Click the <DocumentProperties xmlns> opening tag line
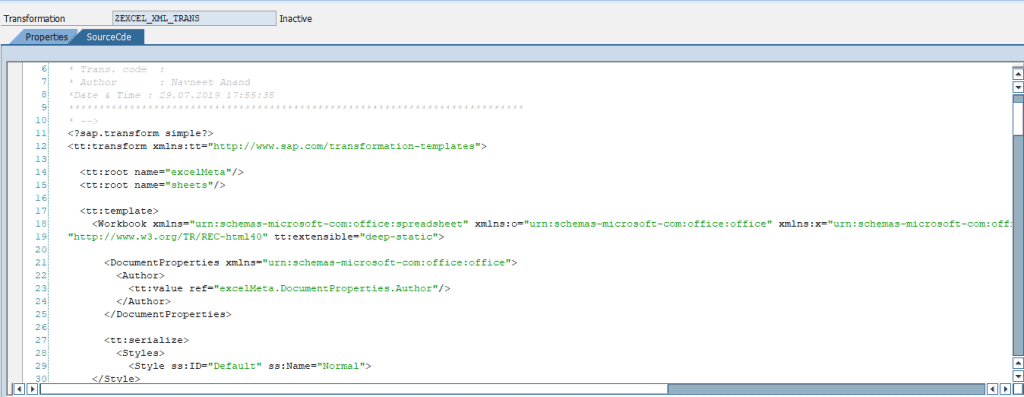 tap(311, 262)
